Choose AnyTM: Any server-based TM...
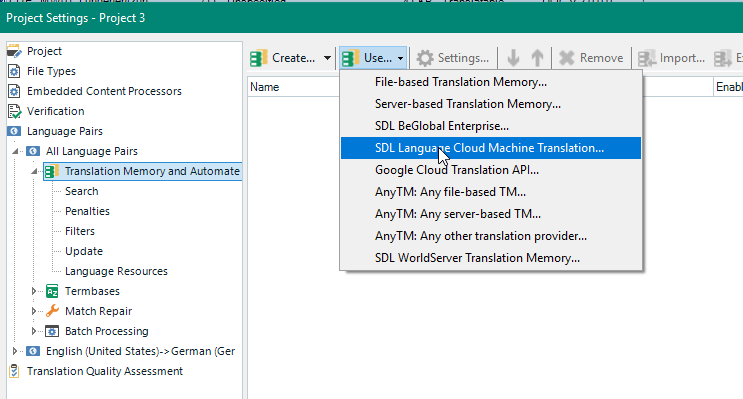Image resolution: width=743 pixels, height=399 pixels. tap(491, 214)
